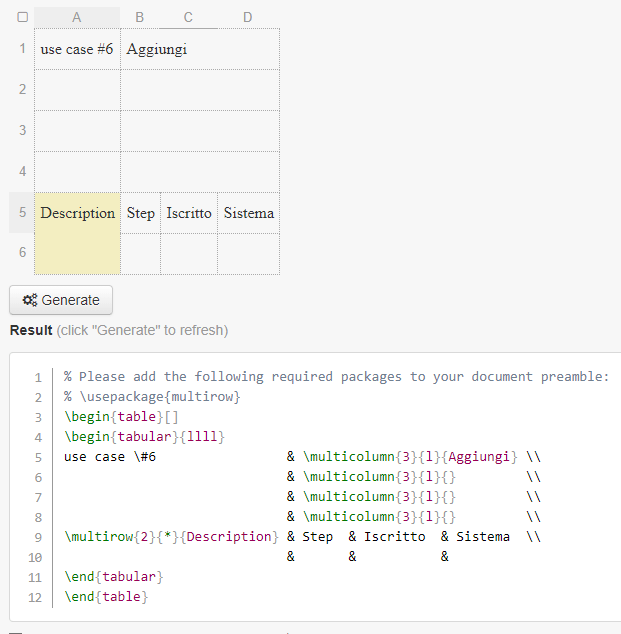Select column header B

(139, 17)
